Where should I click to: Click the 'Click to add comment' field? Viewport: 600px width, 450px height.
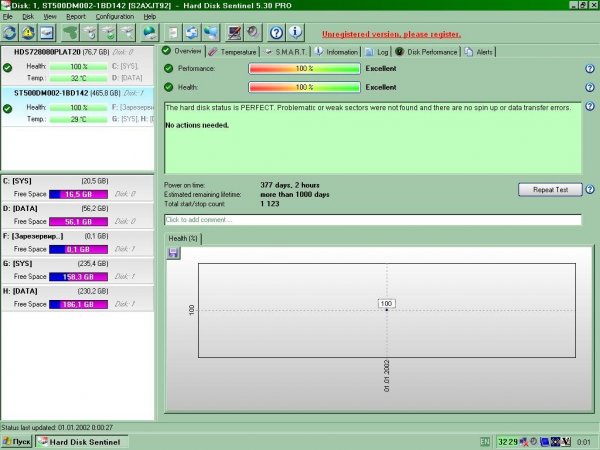point(372,219)
